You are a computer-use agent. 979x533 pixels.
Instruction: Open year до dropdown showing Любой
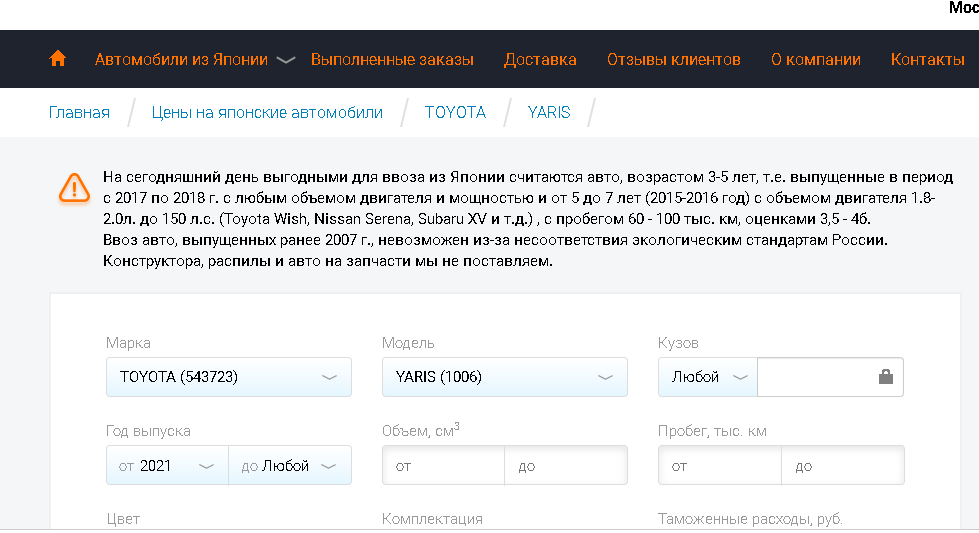pyautogui.click(x=290, y=466)
